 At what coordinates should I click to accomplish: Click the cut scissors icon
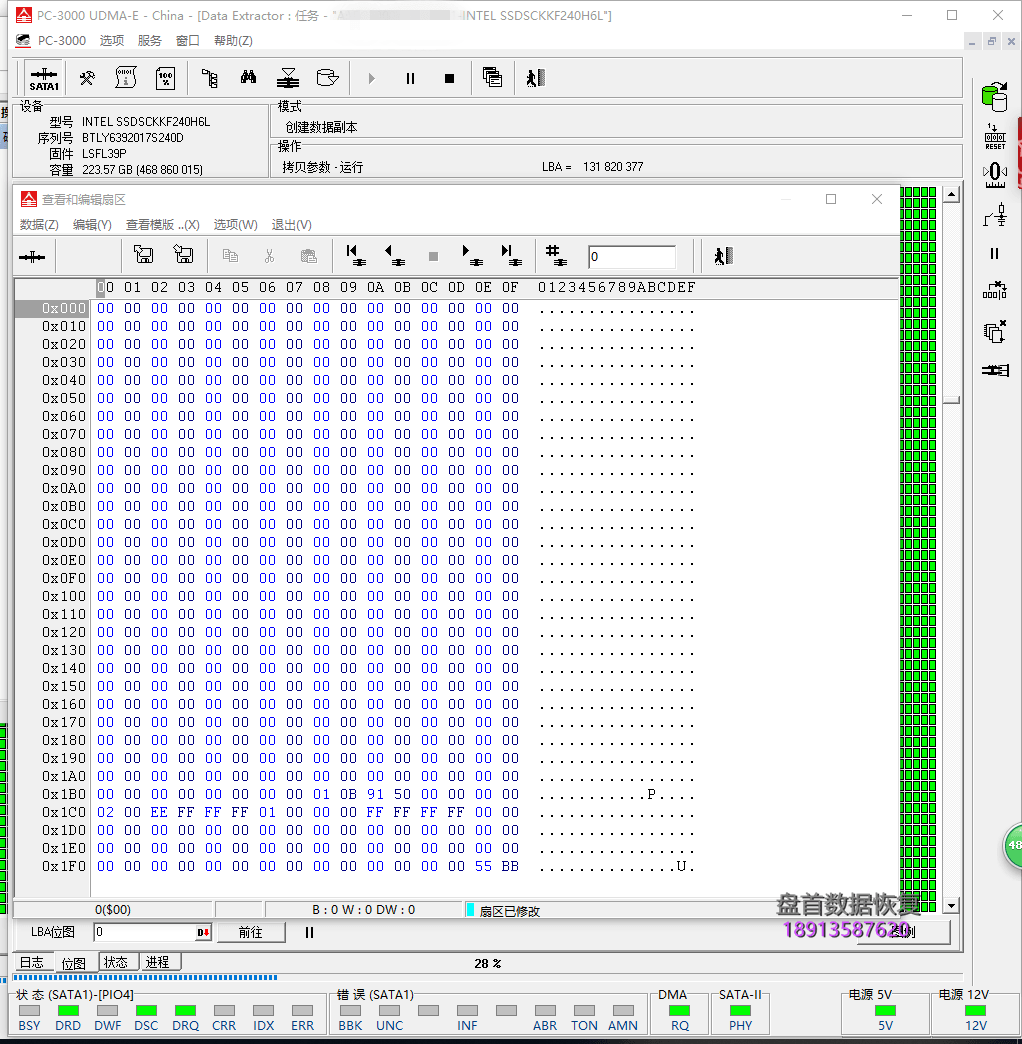(269, 256)
